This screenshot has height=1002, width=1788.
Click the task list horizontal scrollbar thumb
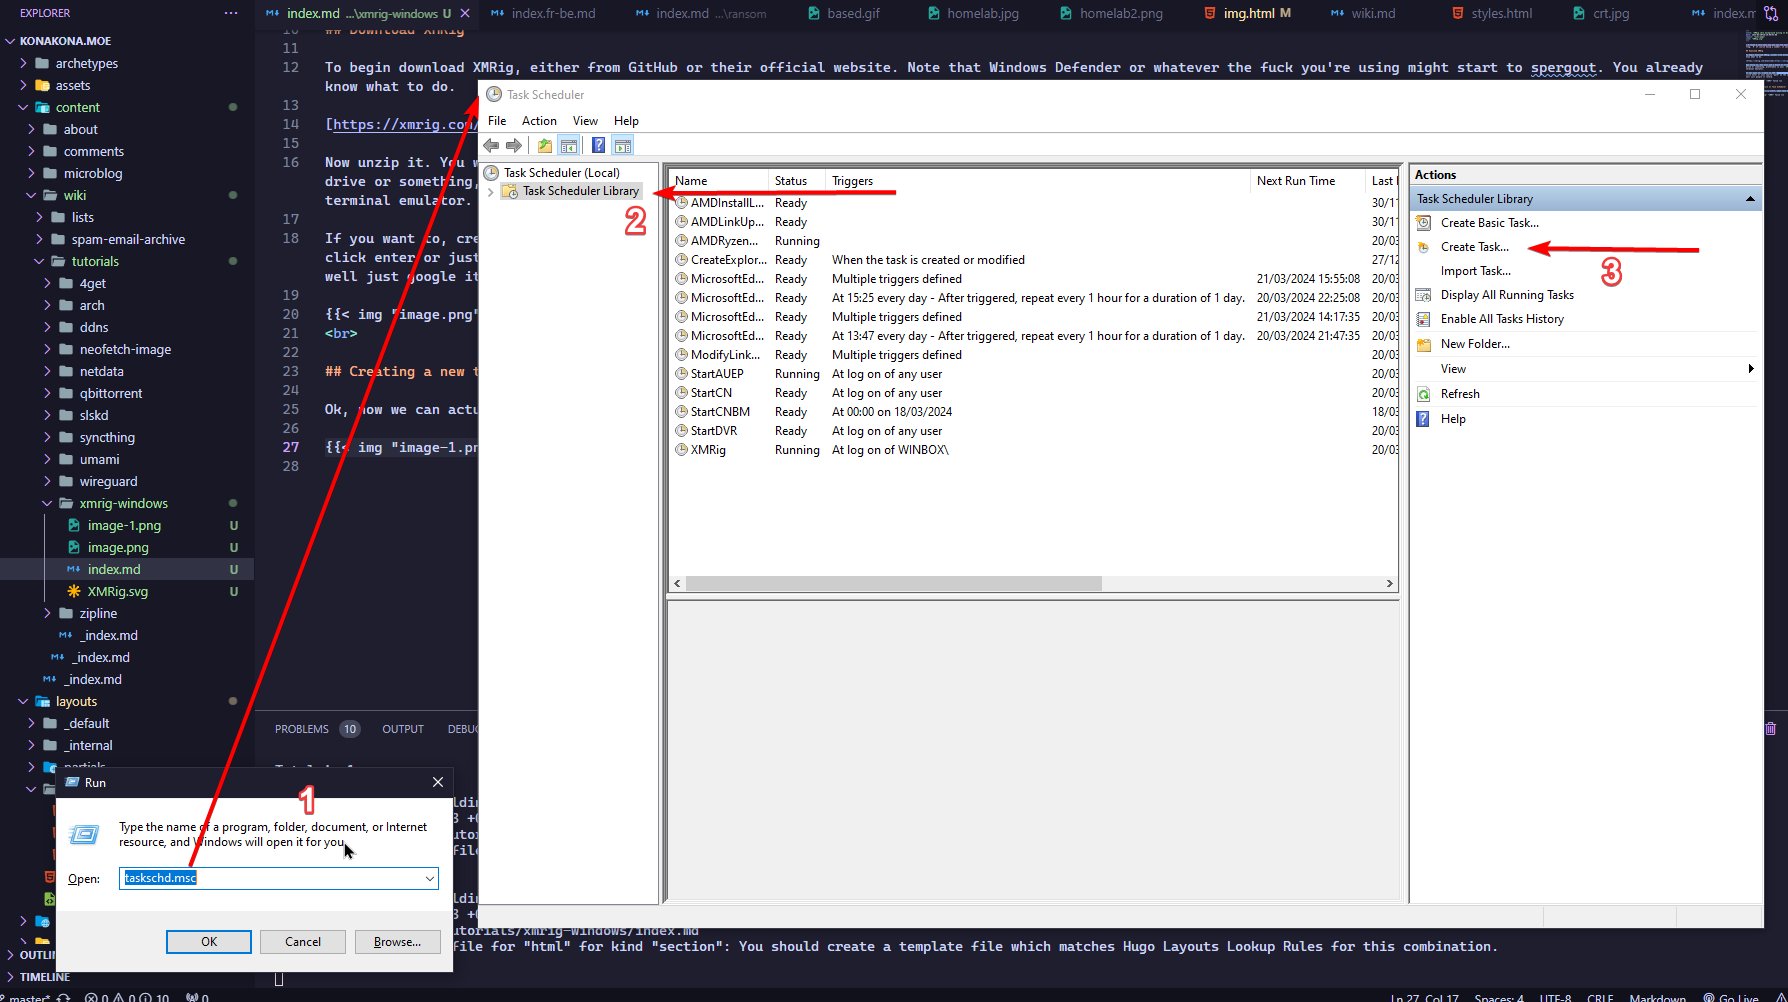click(x=894, y=584)
